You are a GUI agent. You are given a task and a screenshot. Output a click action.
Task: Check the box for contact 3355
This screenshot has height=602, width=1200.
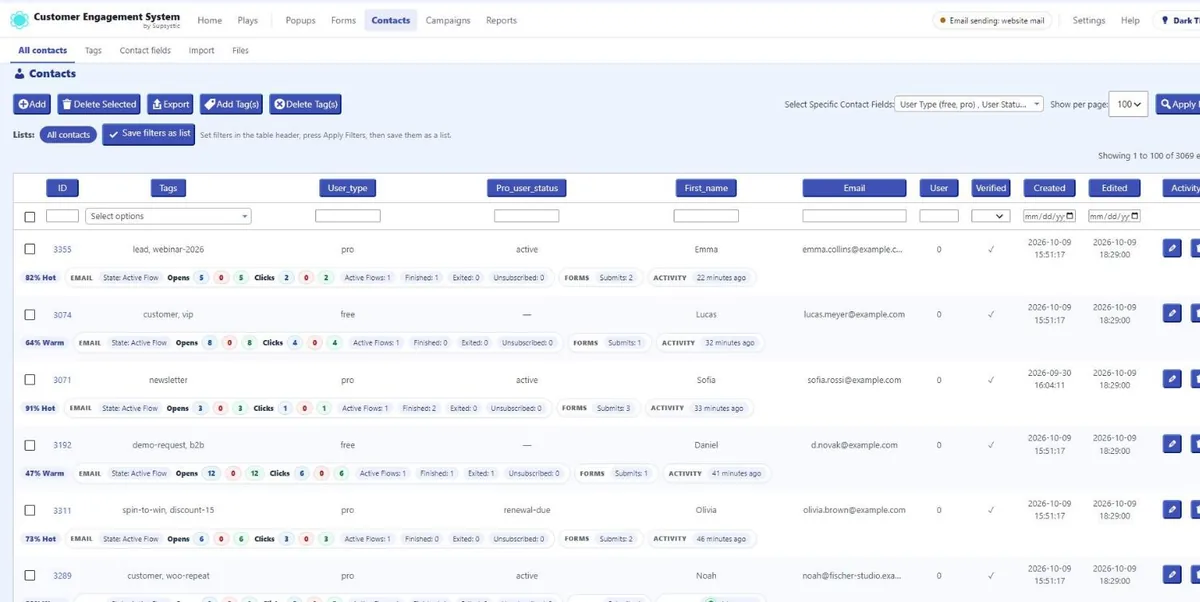(x=29, y=249)
